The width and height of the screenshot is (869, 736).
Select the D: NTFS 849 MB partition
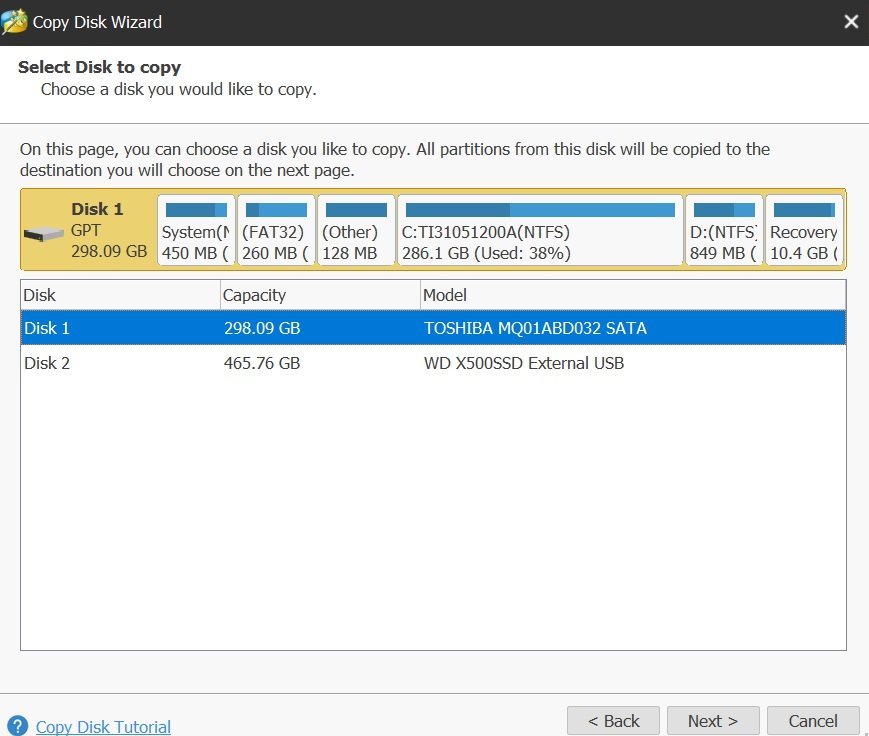click(724, 230)
